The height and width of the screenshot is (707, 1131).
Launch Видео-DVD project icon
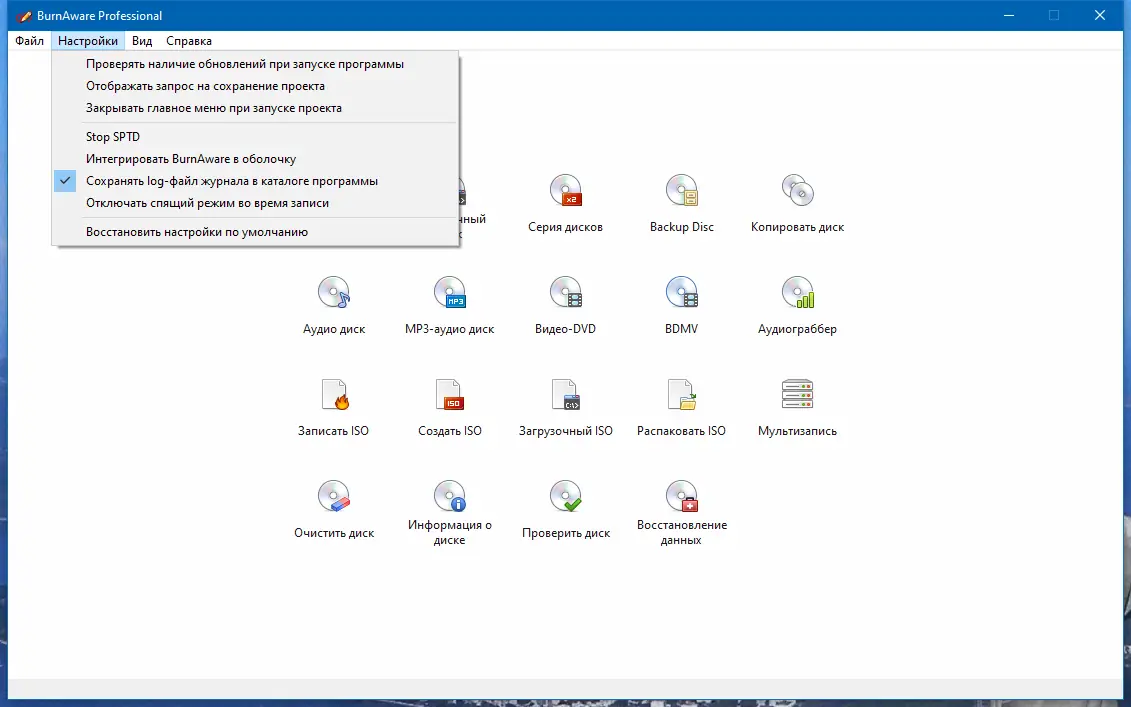[566, 292]
